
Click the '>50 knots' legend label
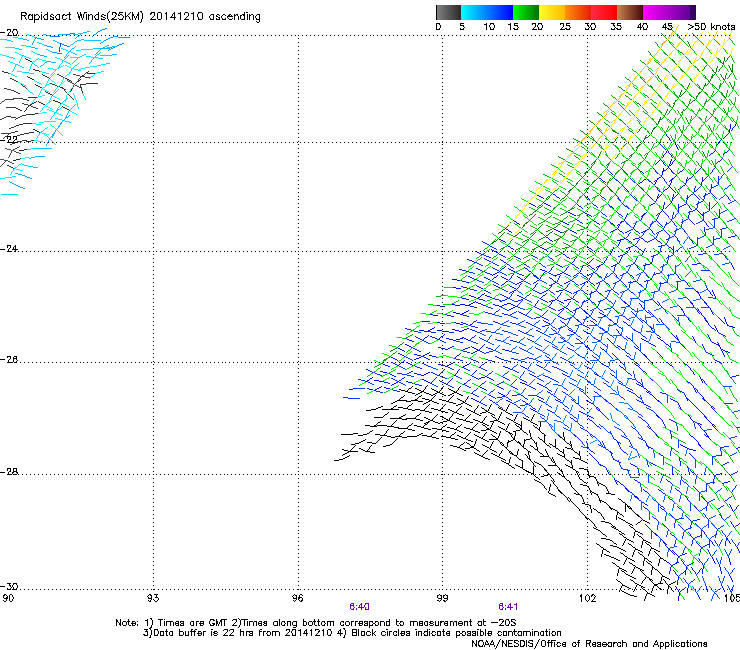click(x=711, y=27)
